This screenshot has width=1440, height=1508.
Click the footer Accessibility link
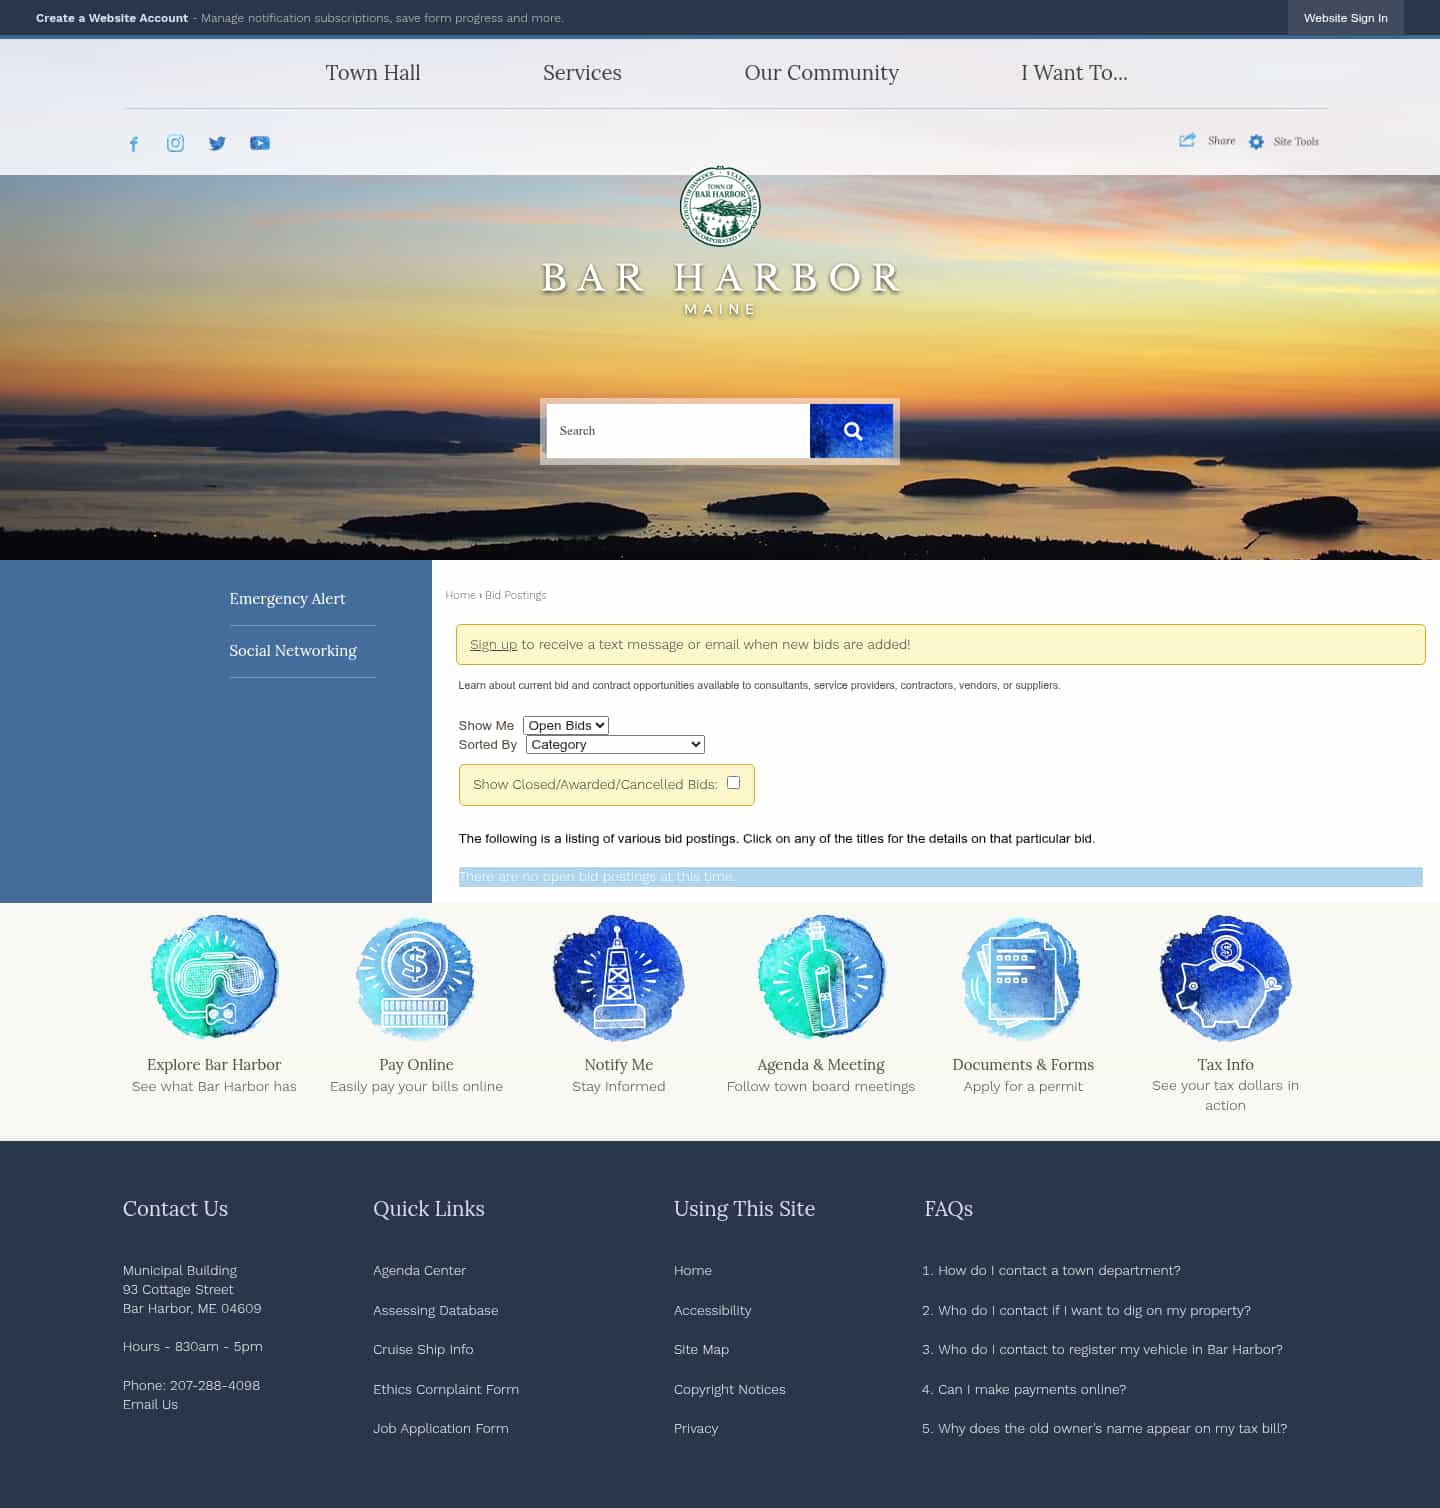click(712, 1310)
